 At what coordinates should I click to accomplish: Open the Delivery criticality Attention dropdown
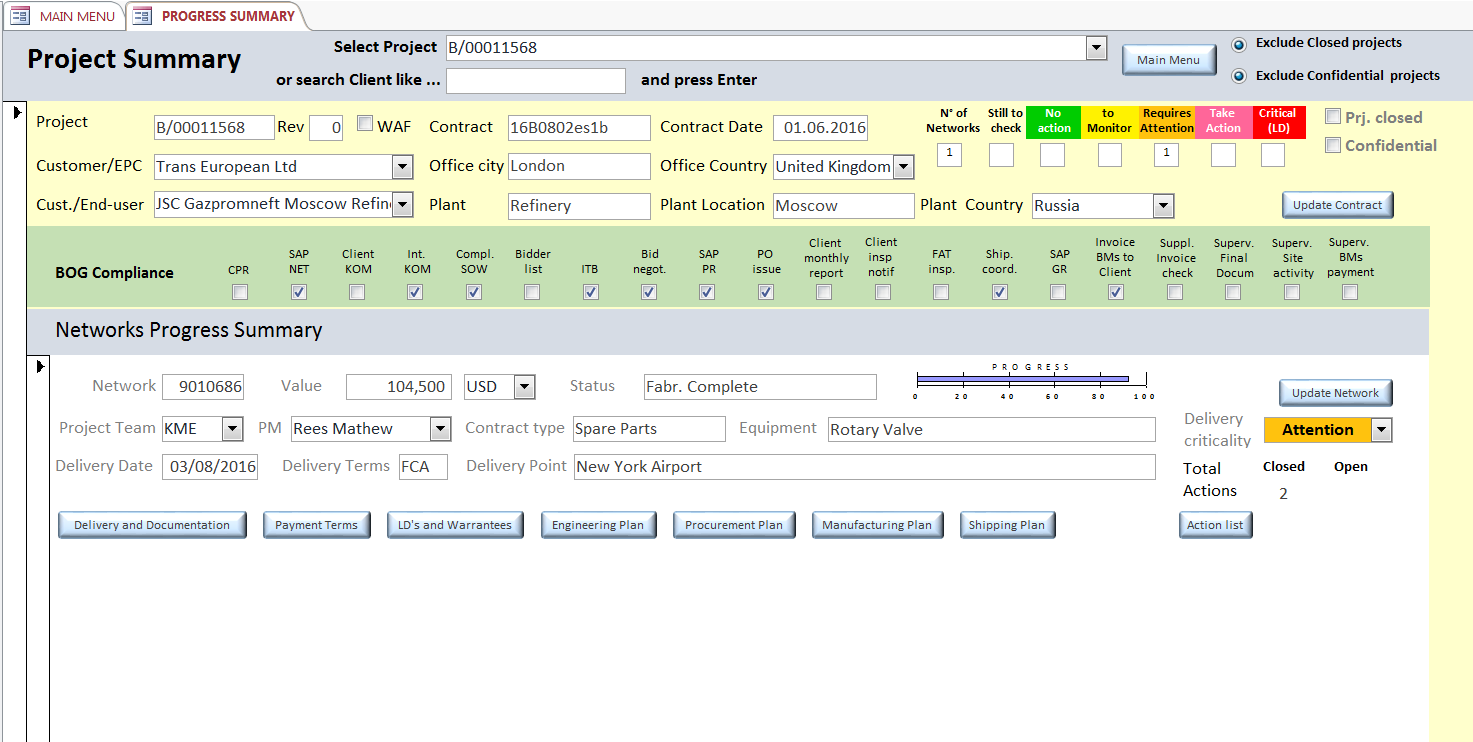(1381, 430)
